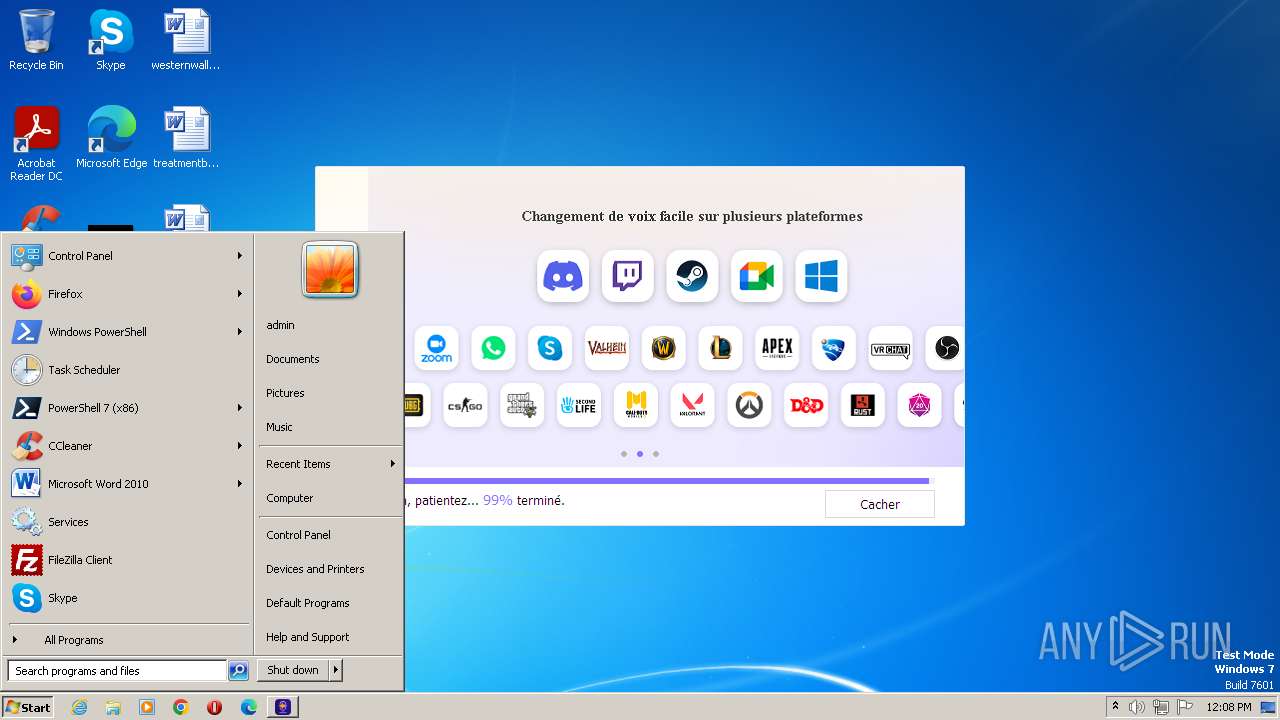Click the Cacher button in installer
The height and width of the screenshot is (720, 1280).
pyautogui.click(x=880, y=504)
